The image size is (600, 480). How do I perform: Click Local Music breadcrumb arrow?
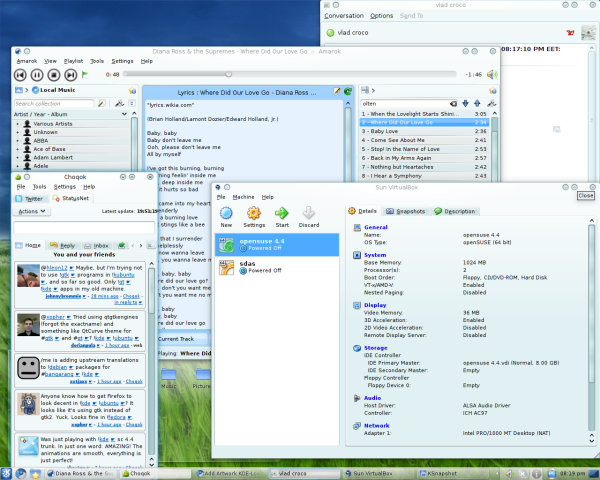[x=27, y=90]
